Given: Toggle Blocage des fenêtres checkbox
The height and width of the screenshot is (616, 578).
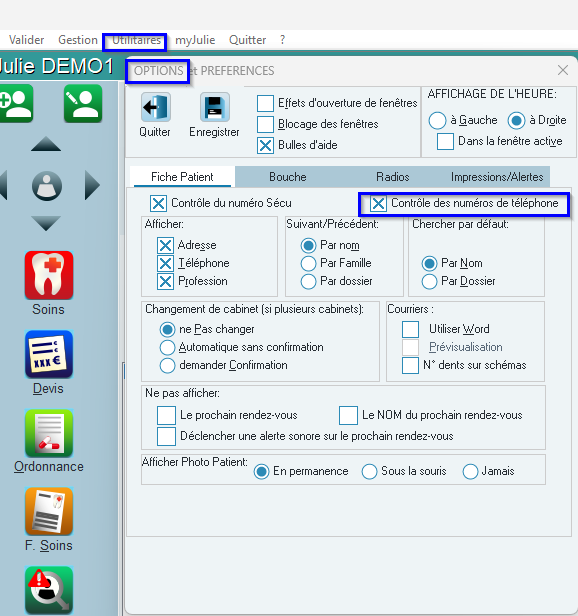Looking at the screenshot, I should [x=265, y=124].
